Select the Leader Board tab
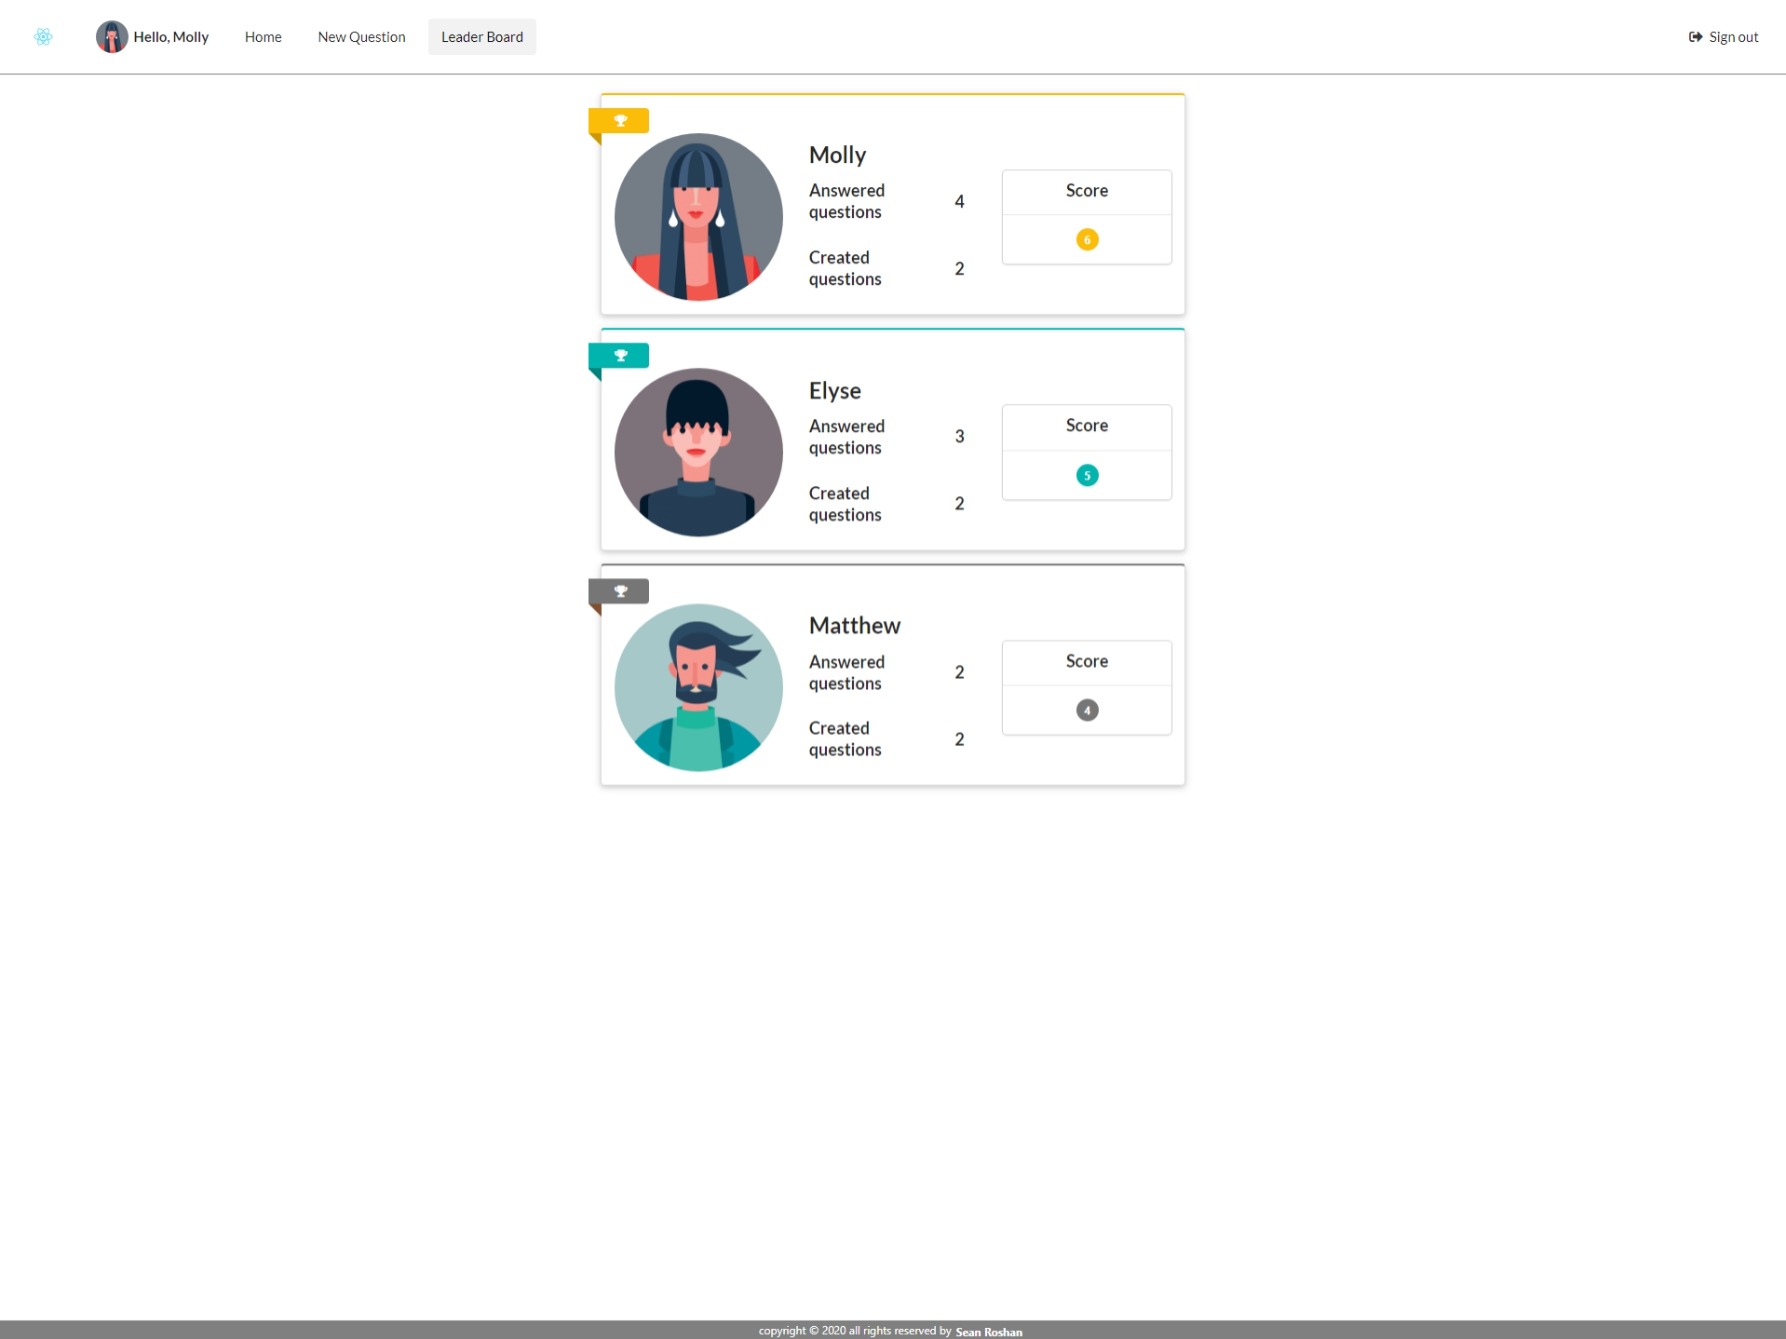Viewport: 1786px width, 1339px height. pos(482,37)
